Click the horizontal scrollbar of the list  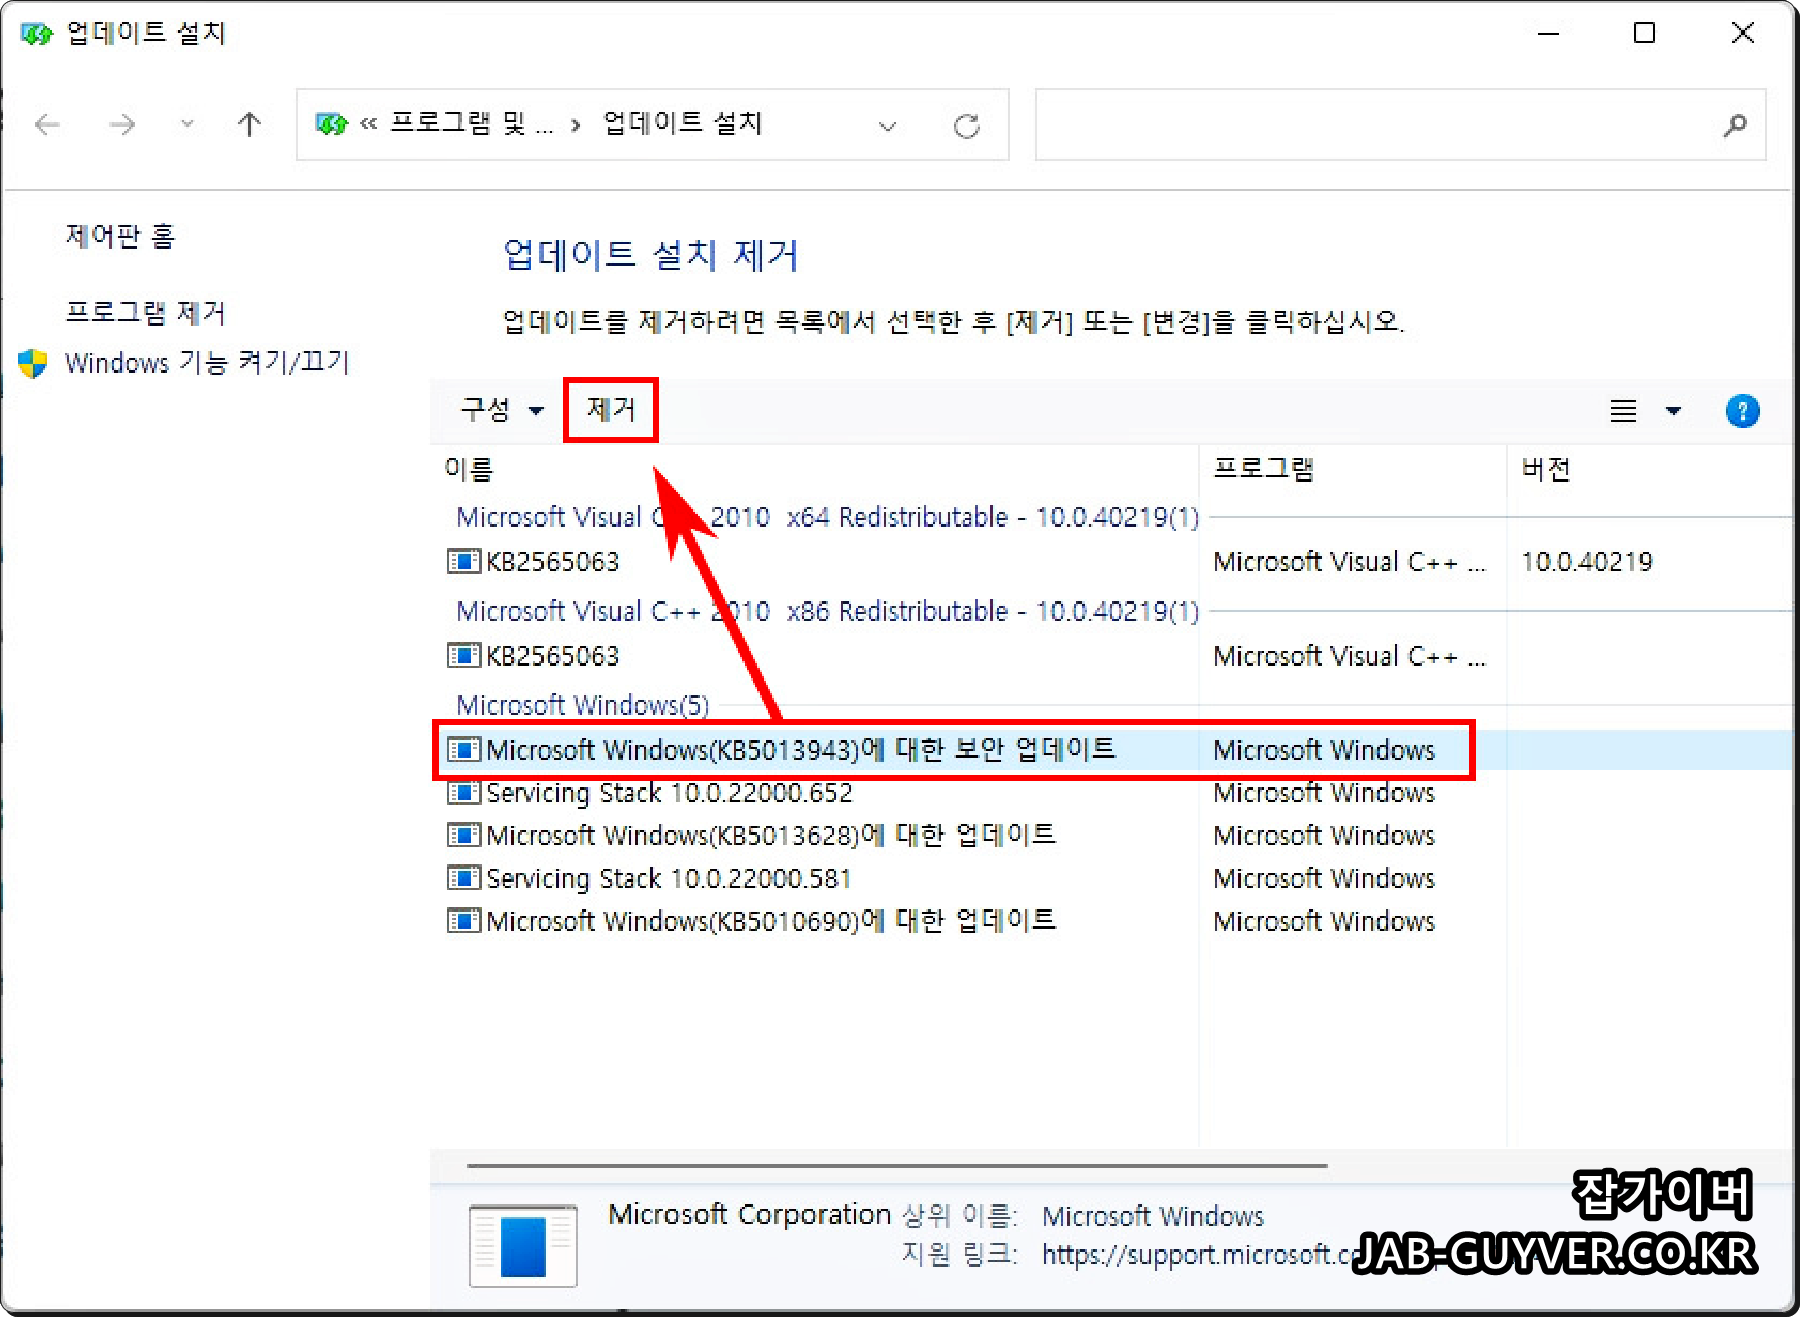[x=897, y=1166]
